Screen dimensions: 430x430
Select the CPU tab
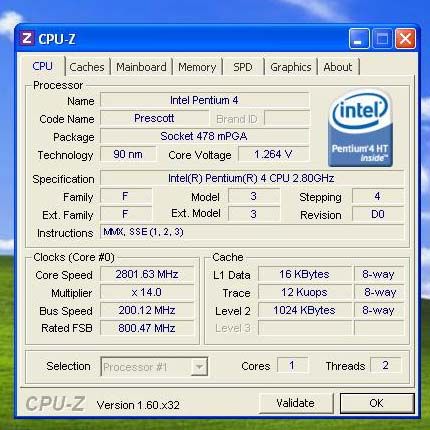(42, 66)
